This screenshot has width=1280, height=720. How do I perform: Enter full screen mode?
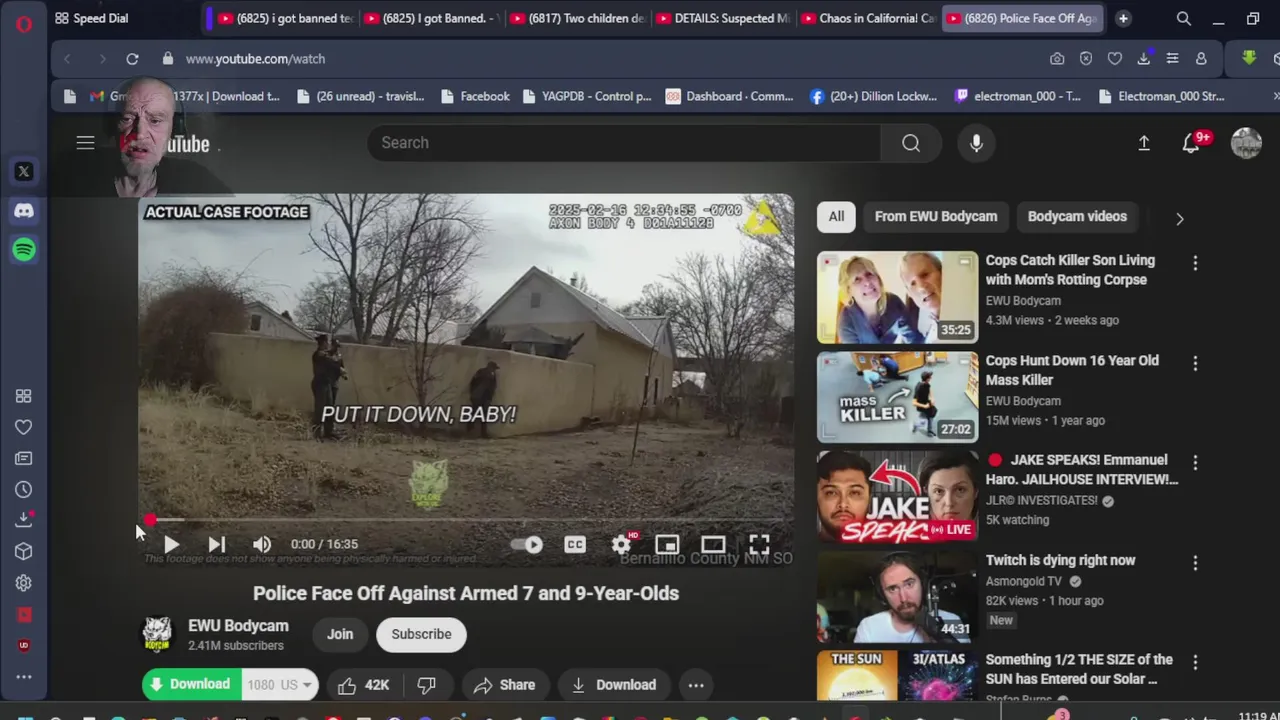(759, 545)
